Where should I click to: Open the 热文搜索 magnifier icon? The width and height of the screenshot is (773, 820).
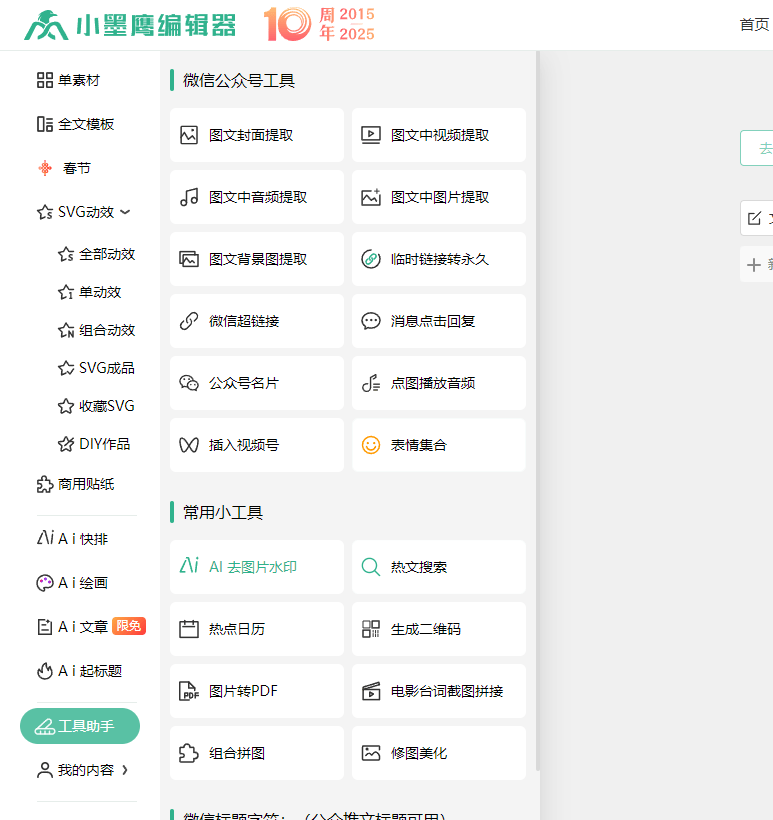point(371,567)
